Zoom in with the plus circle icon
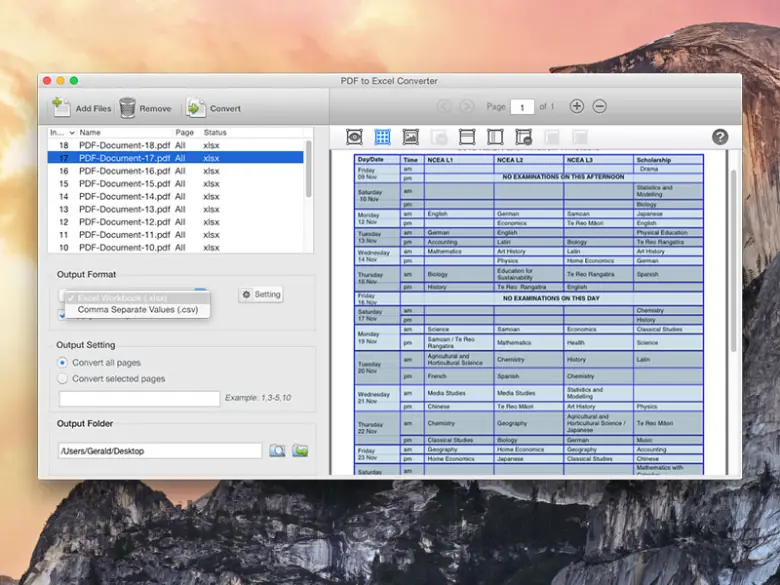 pos(577,106)
